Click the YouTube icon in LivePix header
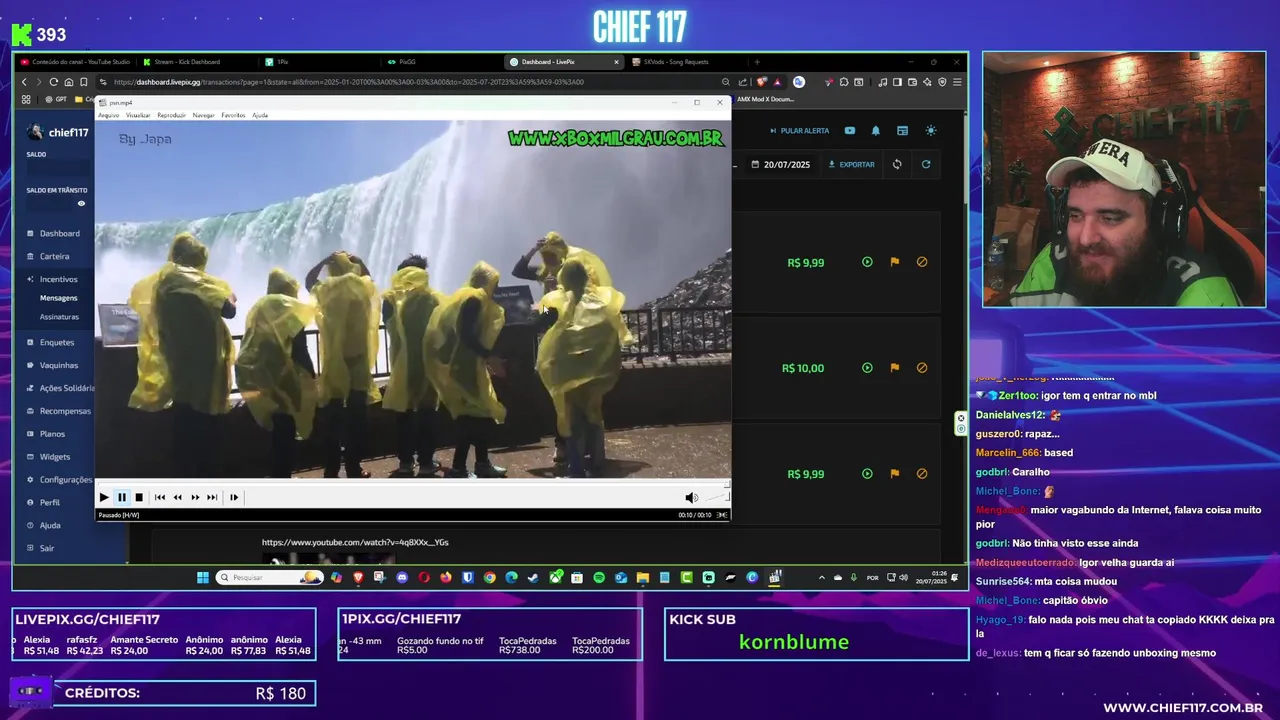Image resolution: width=1280 pixels, height=720 pixels. tap(850, 131)
